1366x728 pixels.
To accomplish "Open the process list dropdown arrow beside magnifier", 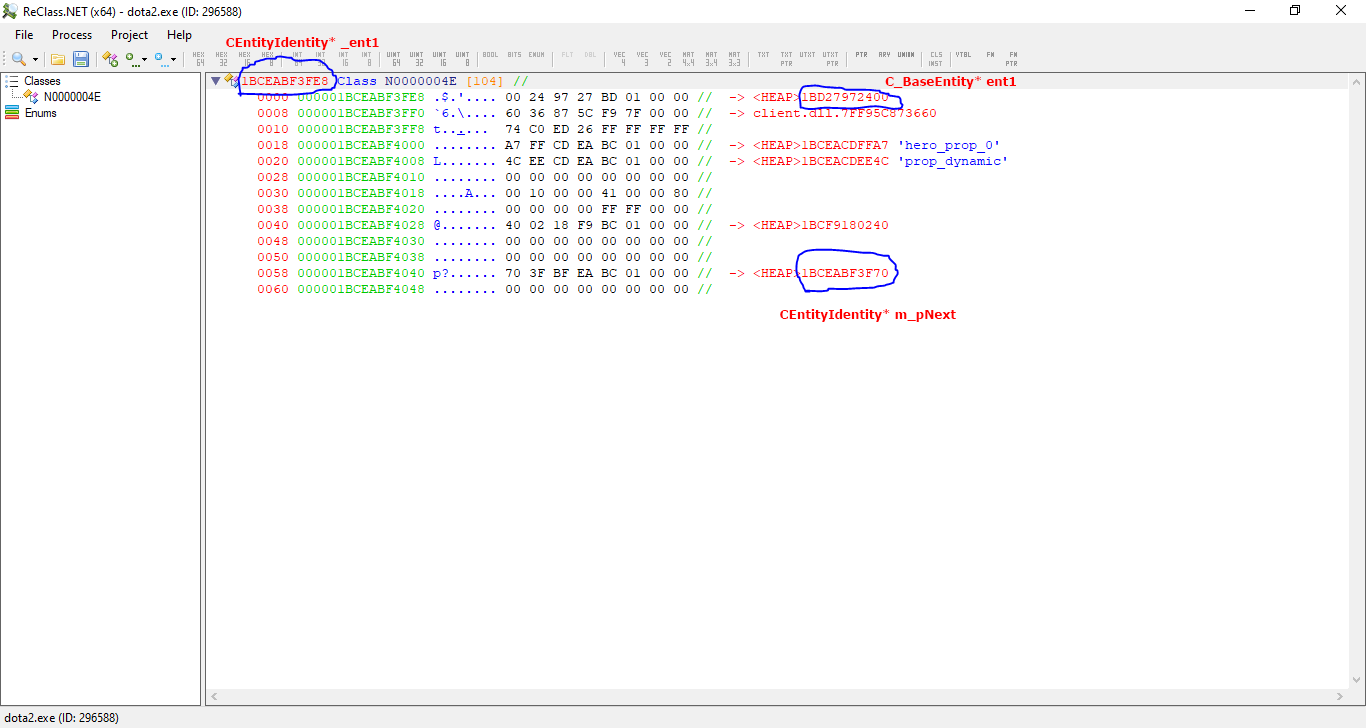I will (35, 59).
